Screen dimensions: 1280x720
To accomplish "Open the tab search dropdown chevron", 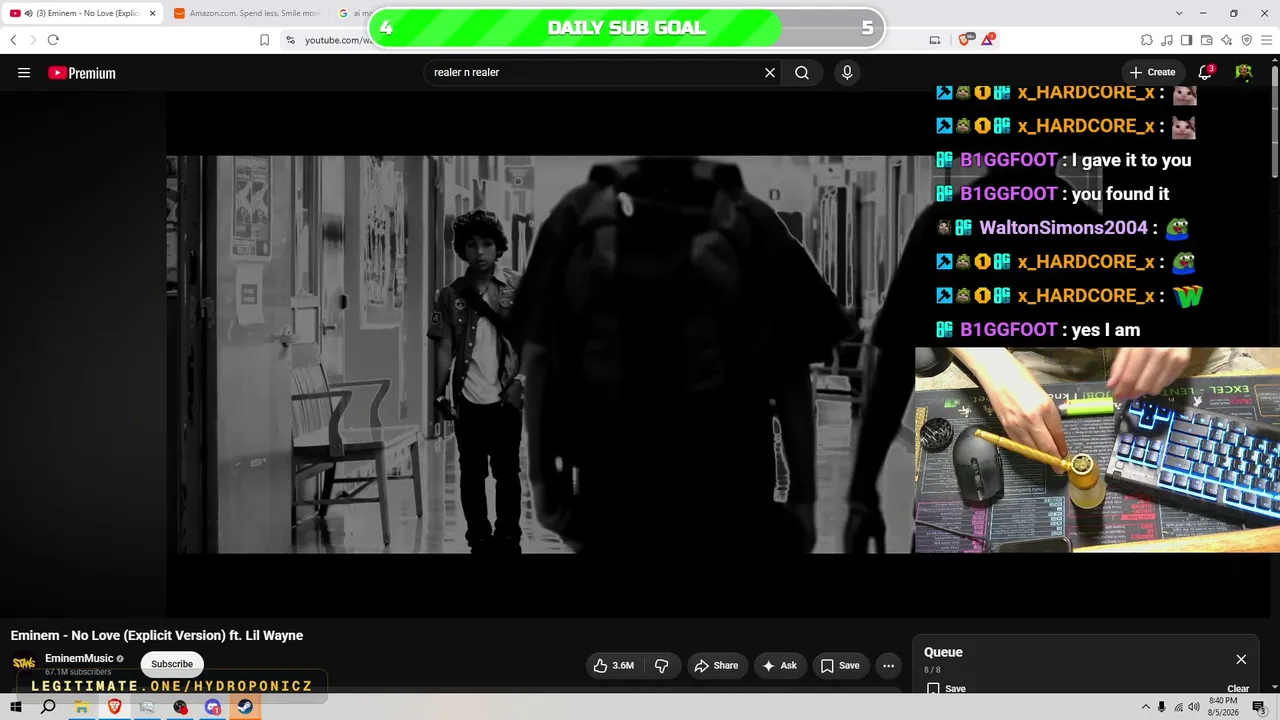I will pos(1179,13).
